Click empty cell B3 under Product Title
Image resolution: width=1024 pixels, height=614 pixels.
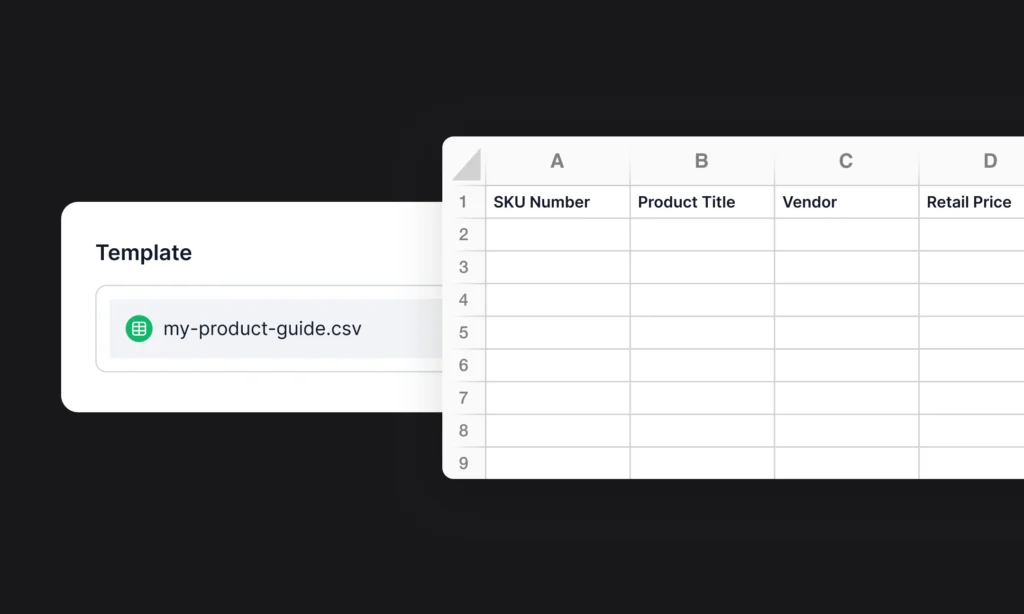point(701,267)
